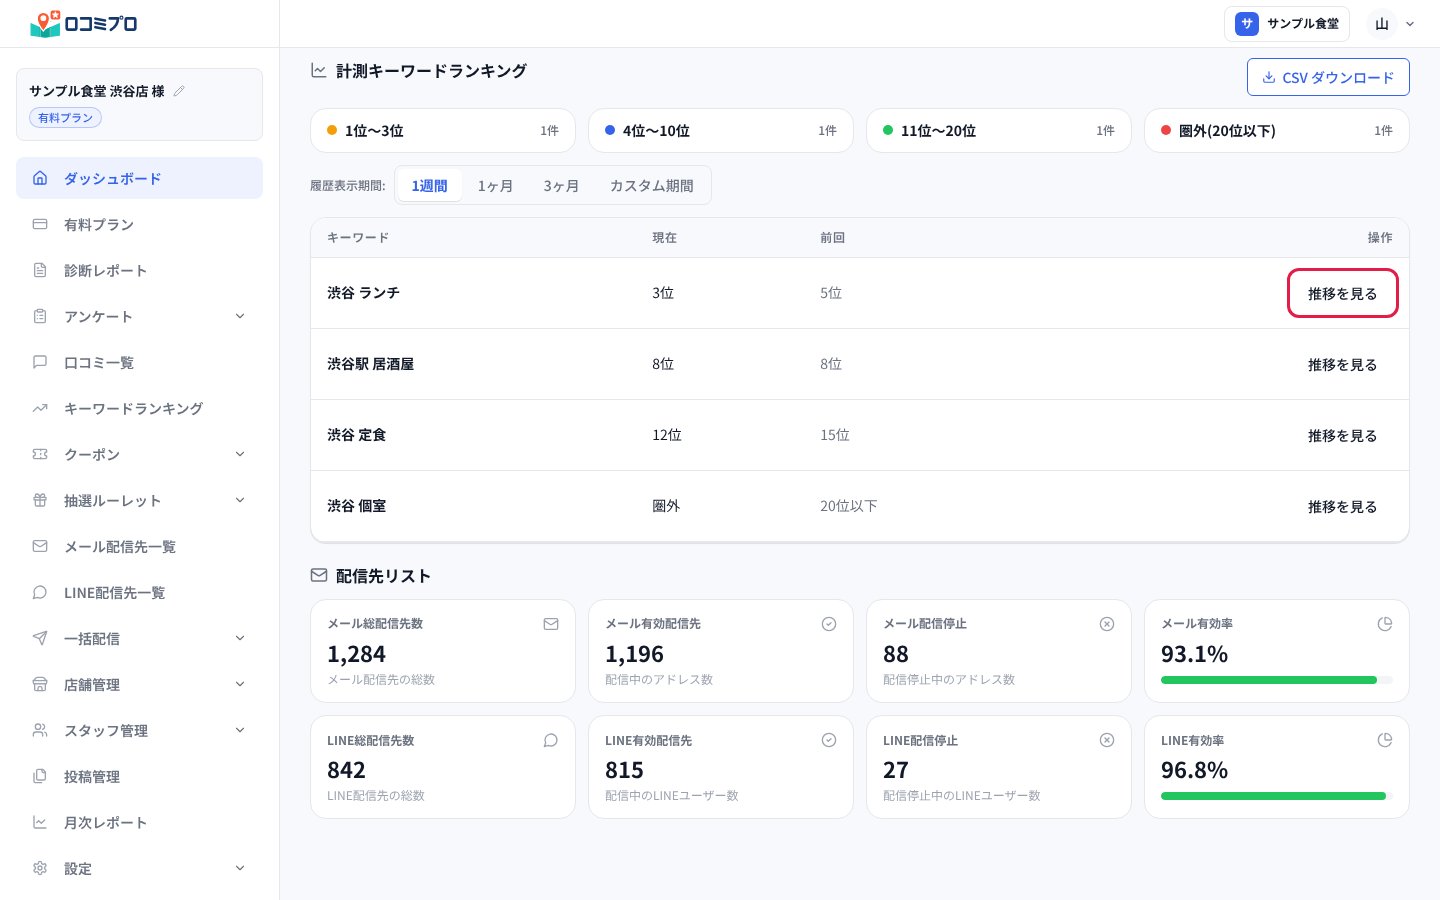Switch to the 3ヶ月 period tab
Image resolution: width=1440 pixels, height=900 pixels.
pos(561,185)
